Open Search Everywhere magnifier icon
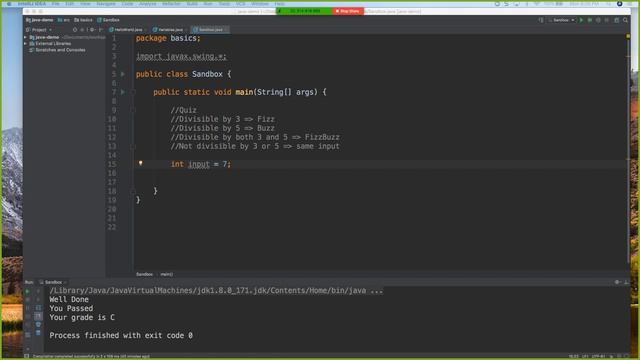Screen dimensions: 640x360 point(625,20)
